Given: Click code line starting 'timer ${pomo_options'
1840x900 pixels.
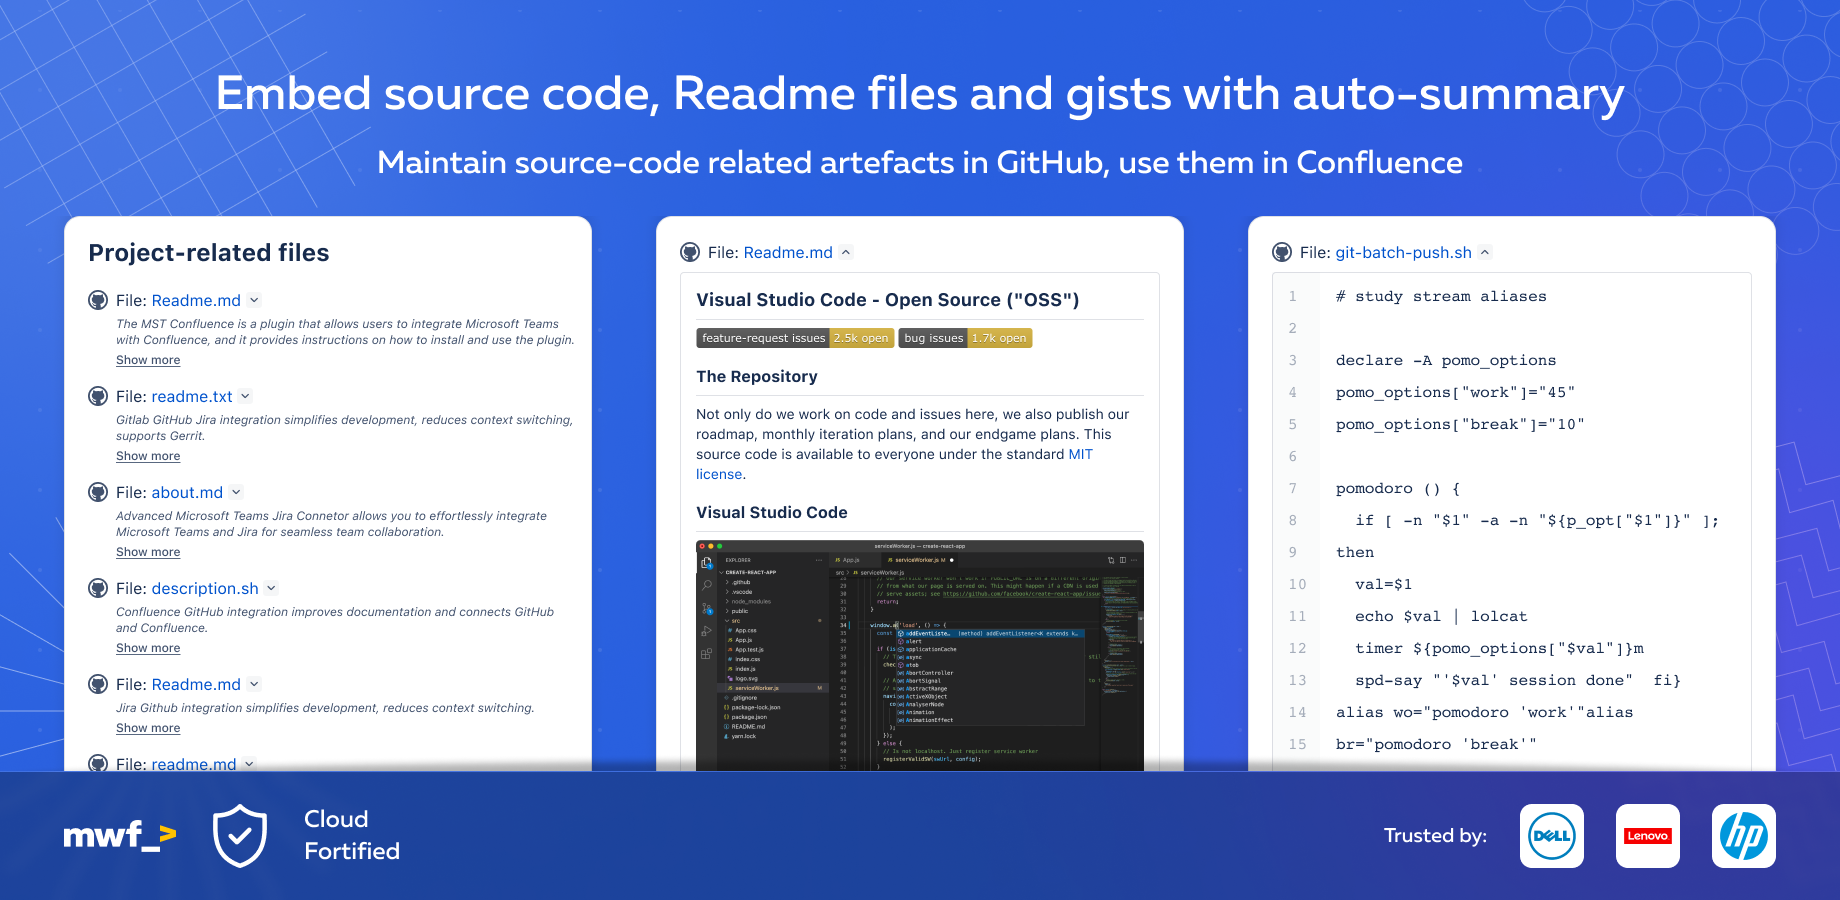Looking at the screenshot, I should (1499, 648).
